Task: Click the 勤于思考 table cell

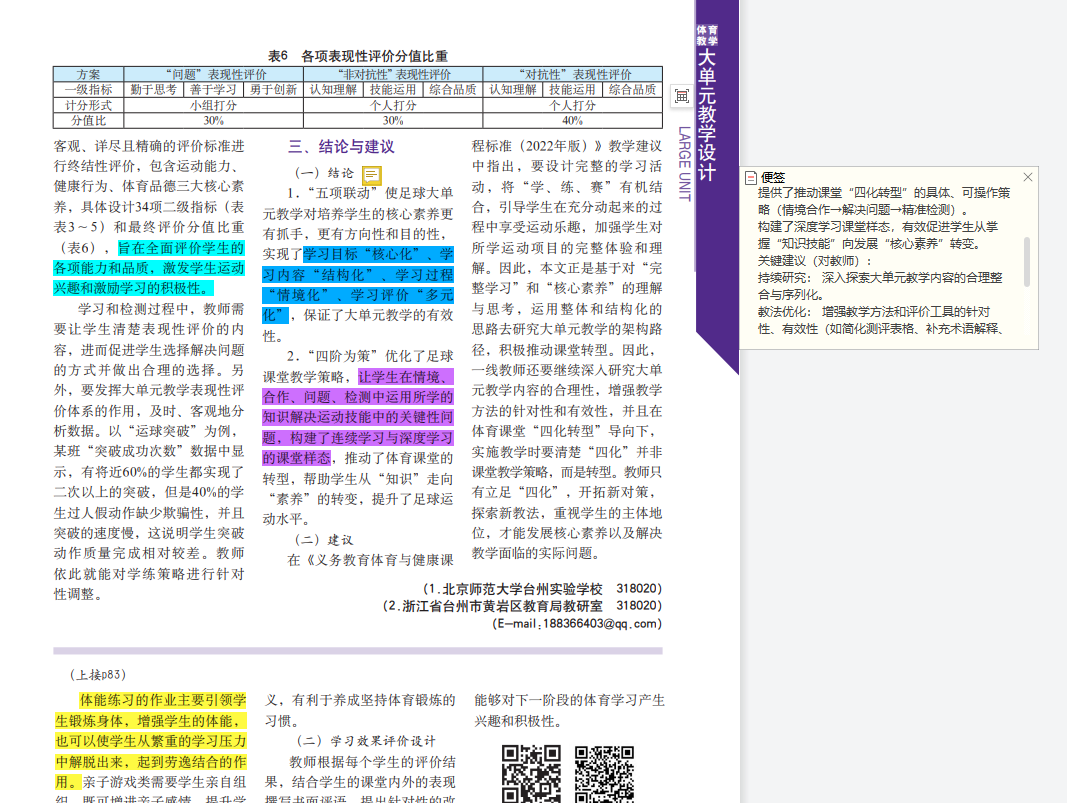Action: coord(154,90)
